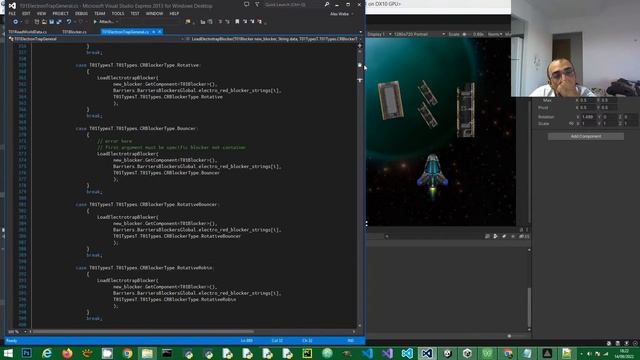
Task: Switch to the T01Blocker.cs tab
Action: point(74,31)
